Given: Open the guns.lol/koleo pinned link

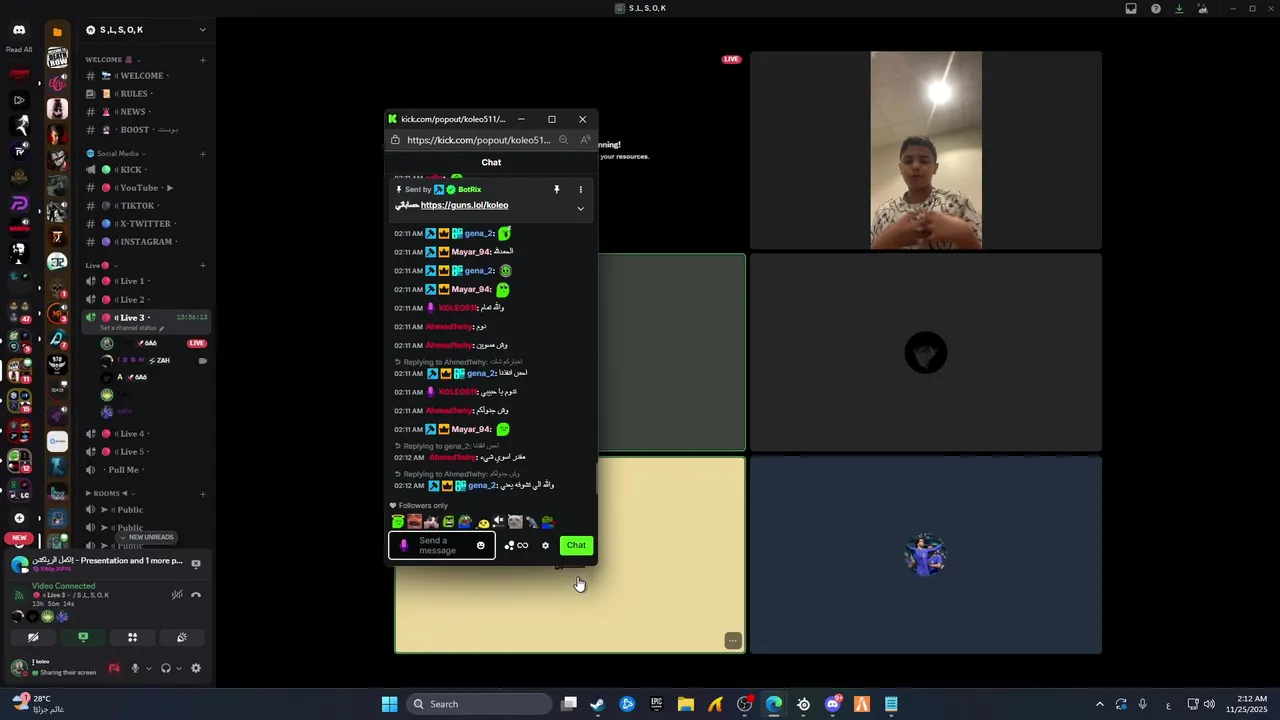Looking at the screenshot, I should [464, 205].
